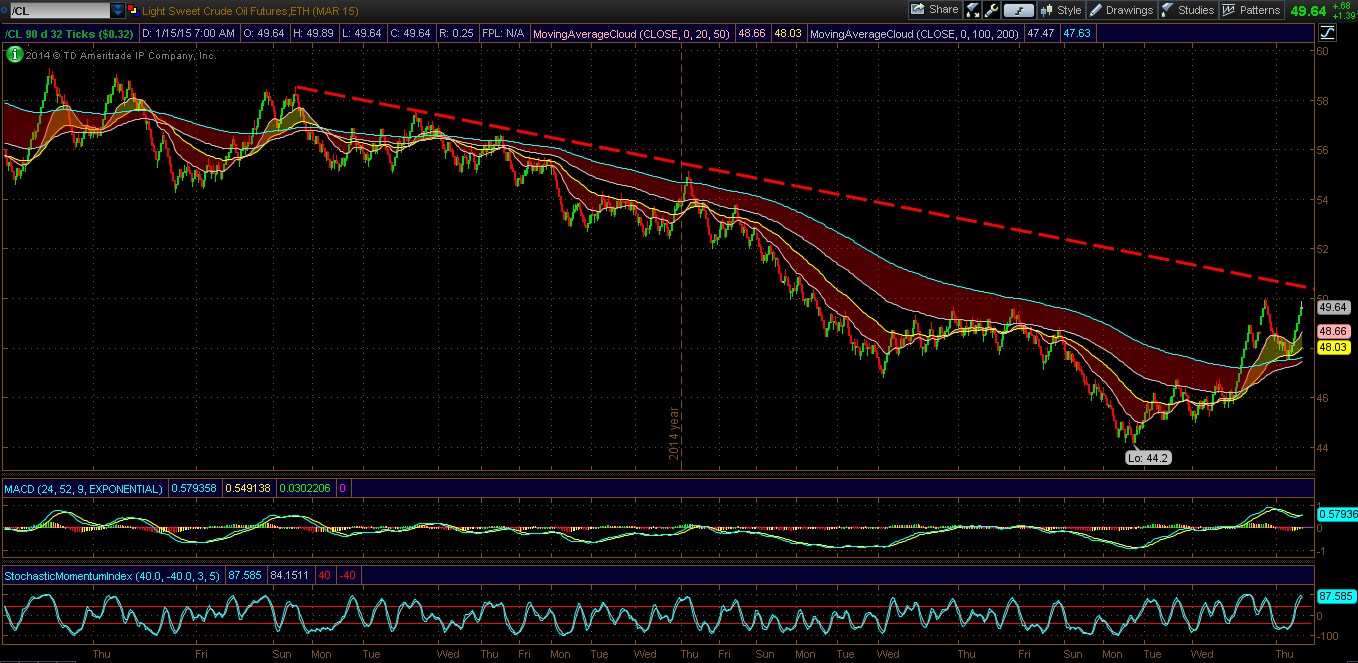The image size is (1358, 663).
Task: Click the MACD (24, 52, 9, EXPONENTIAL) study label
Action: (x=84, y=489)
